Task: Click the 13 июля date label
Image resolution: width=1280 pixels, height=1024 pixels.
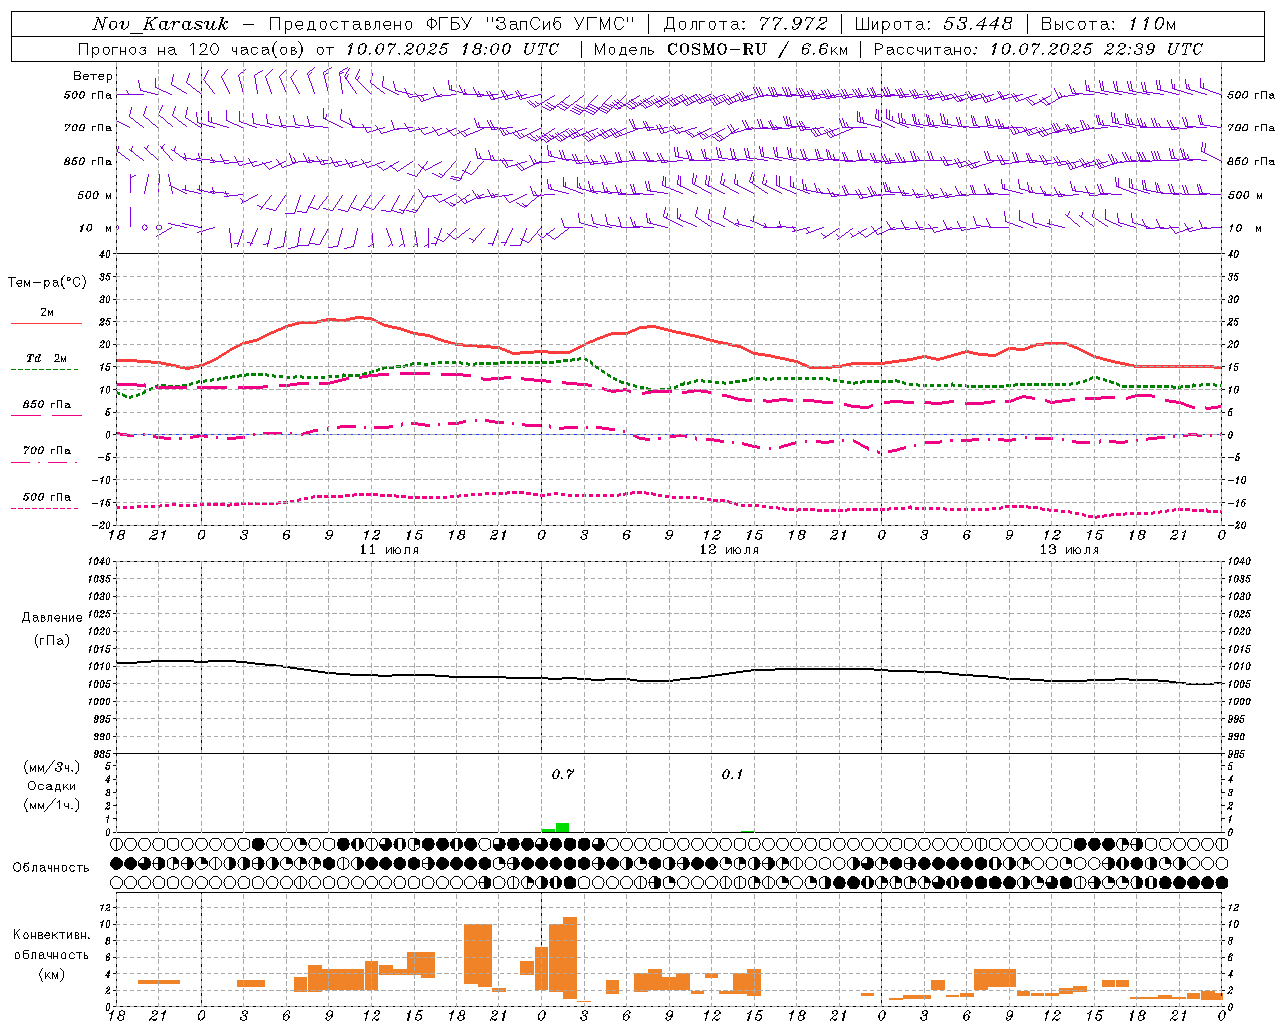Action: [1069, 550]
